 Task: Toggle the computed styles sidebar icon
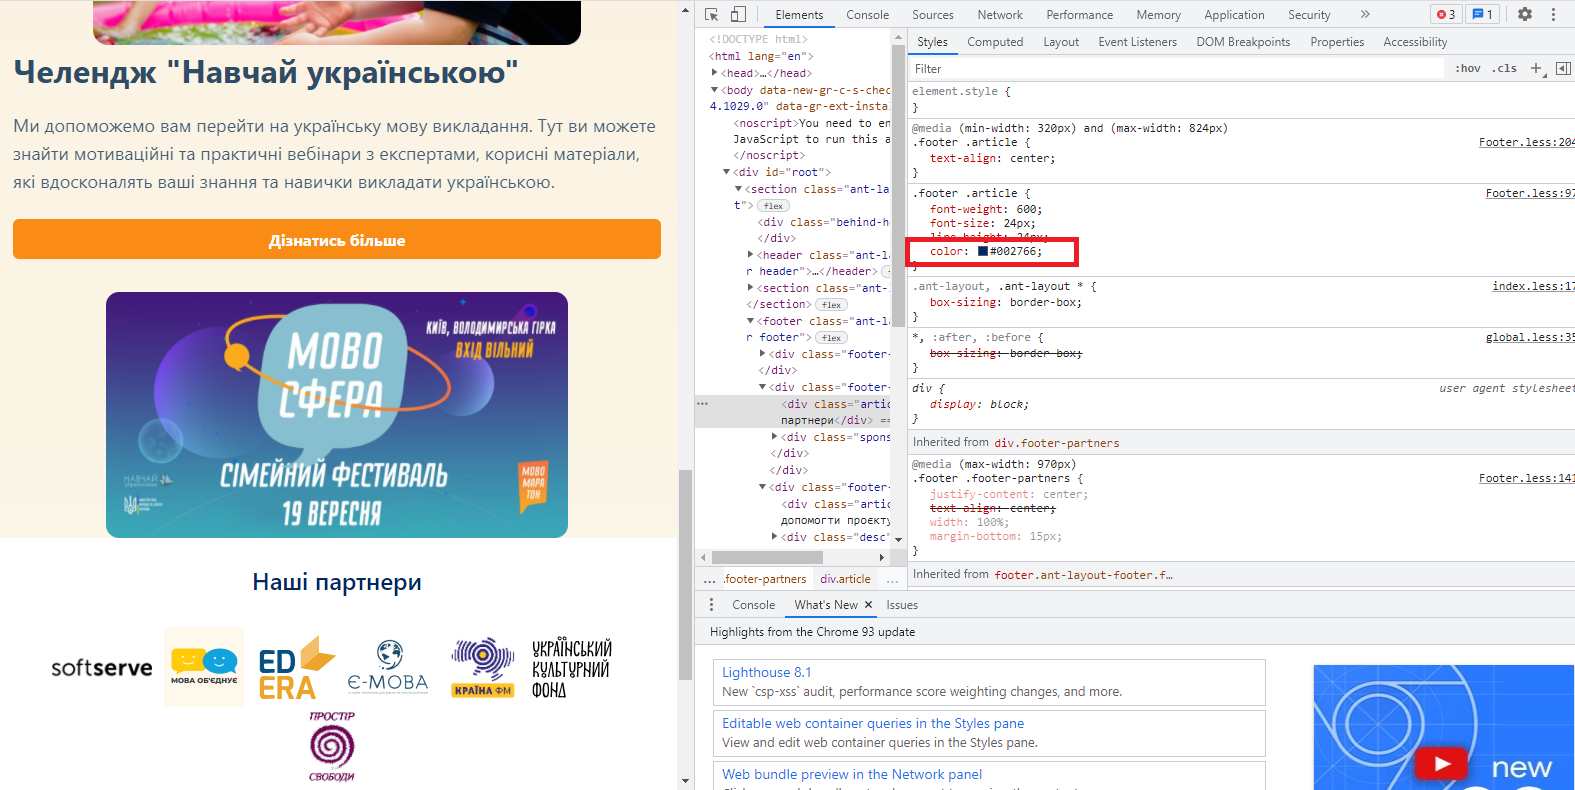click(1563, 68)
